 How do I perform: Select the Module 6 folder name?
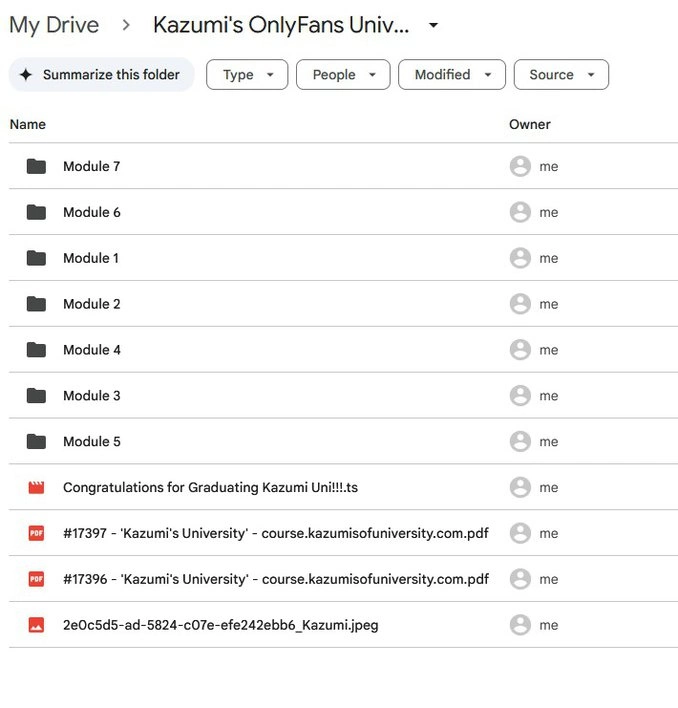pyautogui.click(x=92, y=212)
